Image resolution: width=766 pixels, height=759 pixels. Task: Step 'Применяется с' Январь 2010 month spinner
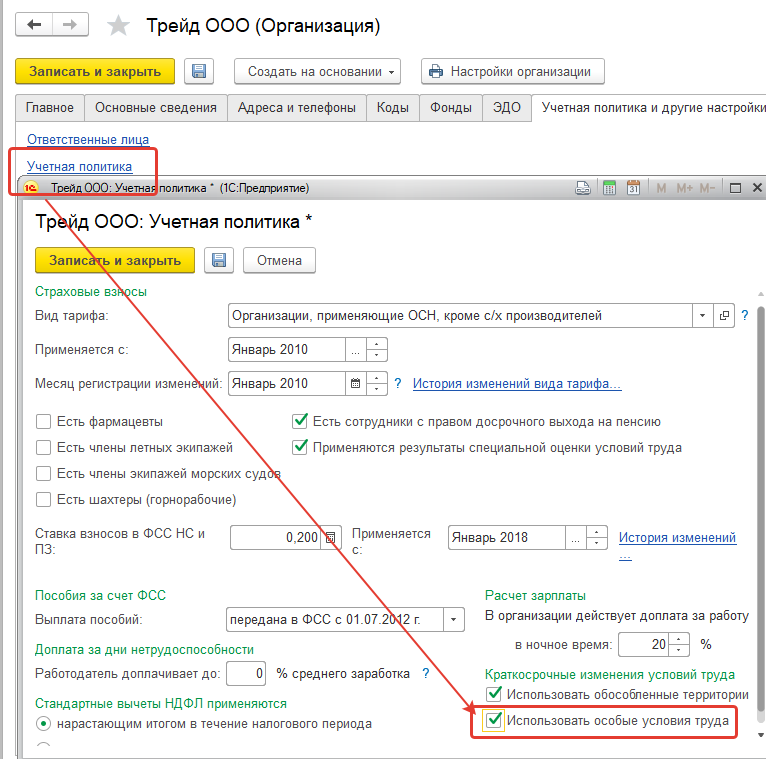[x=376, y=350]
